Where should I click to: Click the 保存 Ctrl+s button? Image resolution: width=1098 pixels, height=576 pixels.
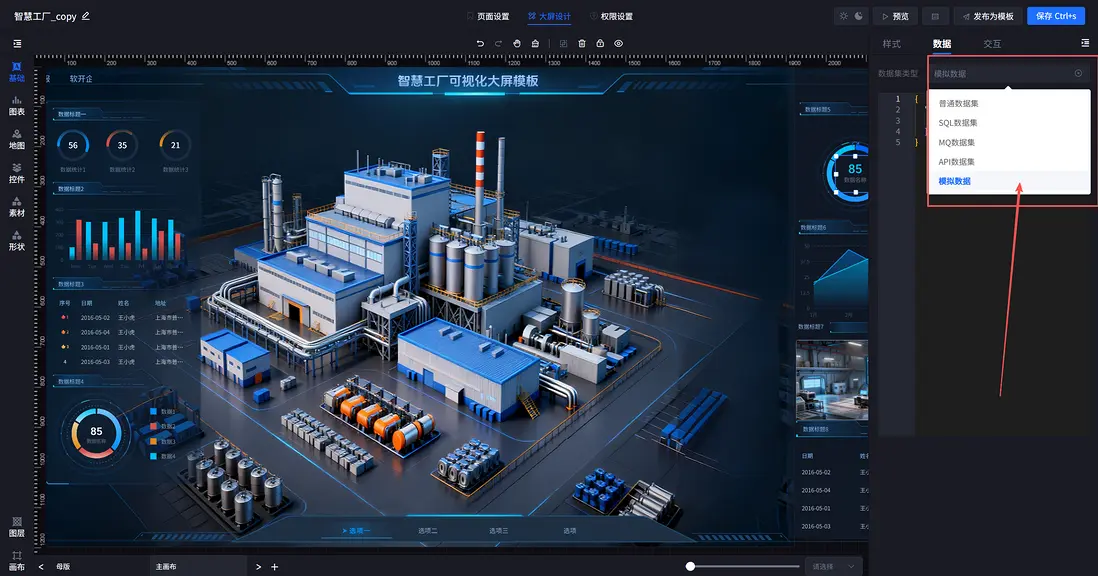pos(1056,16)
